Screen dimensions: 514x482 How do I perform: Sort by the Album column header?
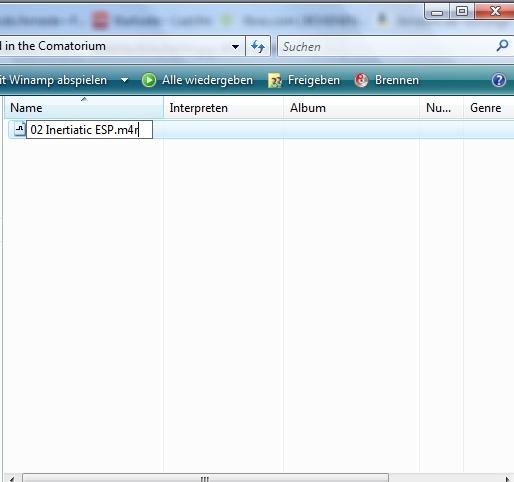(x=352, y=108)
